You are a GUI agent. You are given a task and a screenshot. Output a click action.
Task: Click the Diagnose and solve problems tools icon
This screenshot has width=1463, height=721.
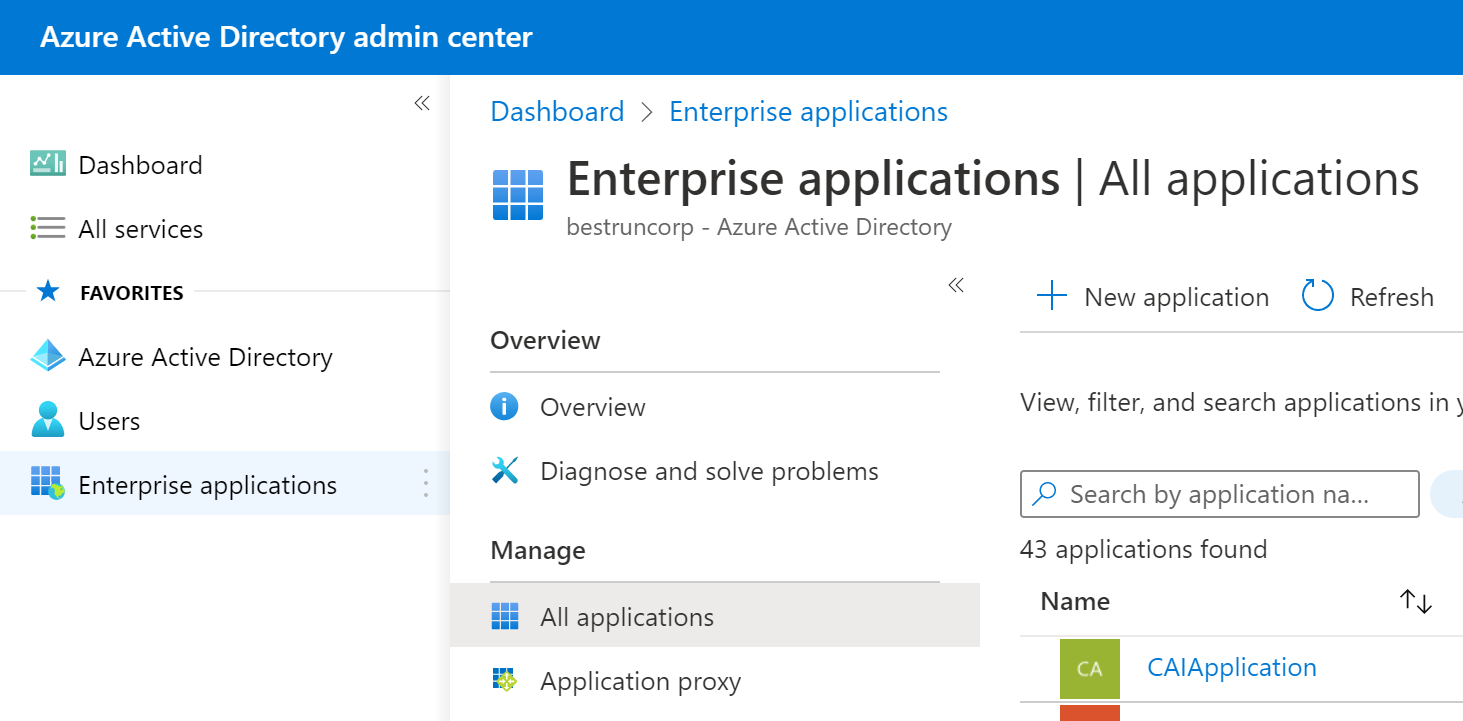point(504,471)
